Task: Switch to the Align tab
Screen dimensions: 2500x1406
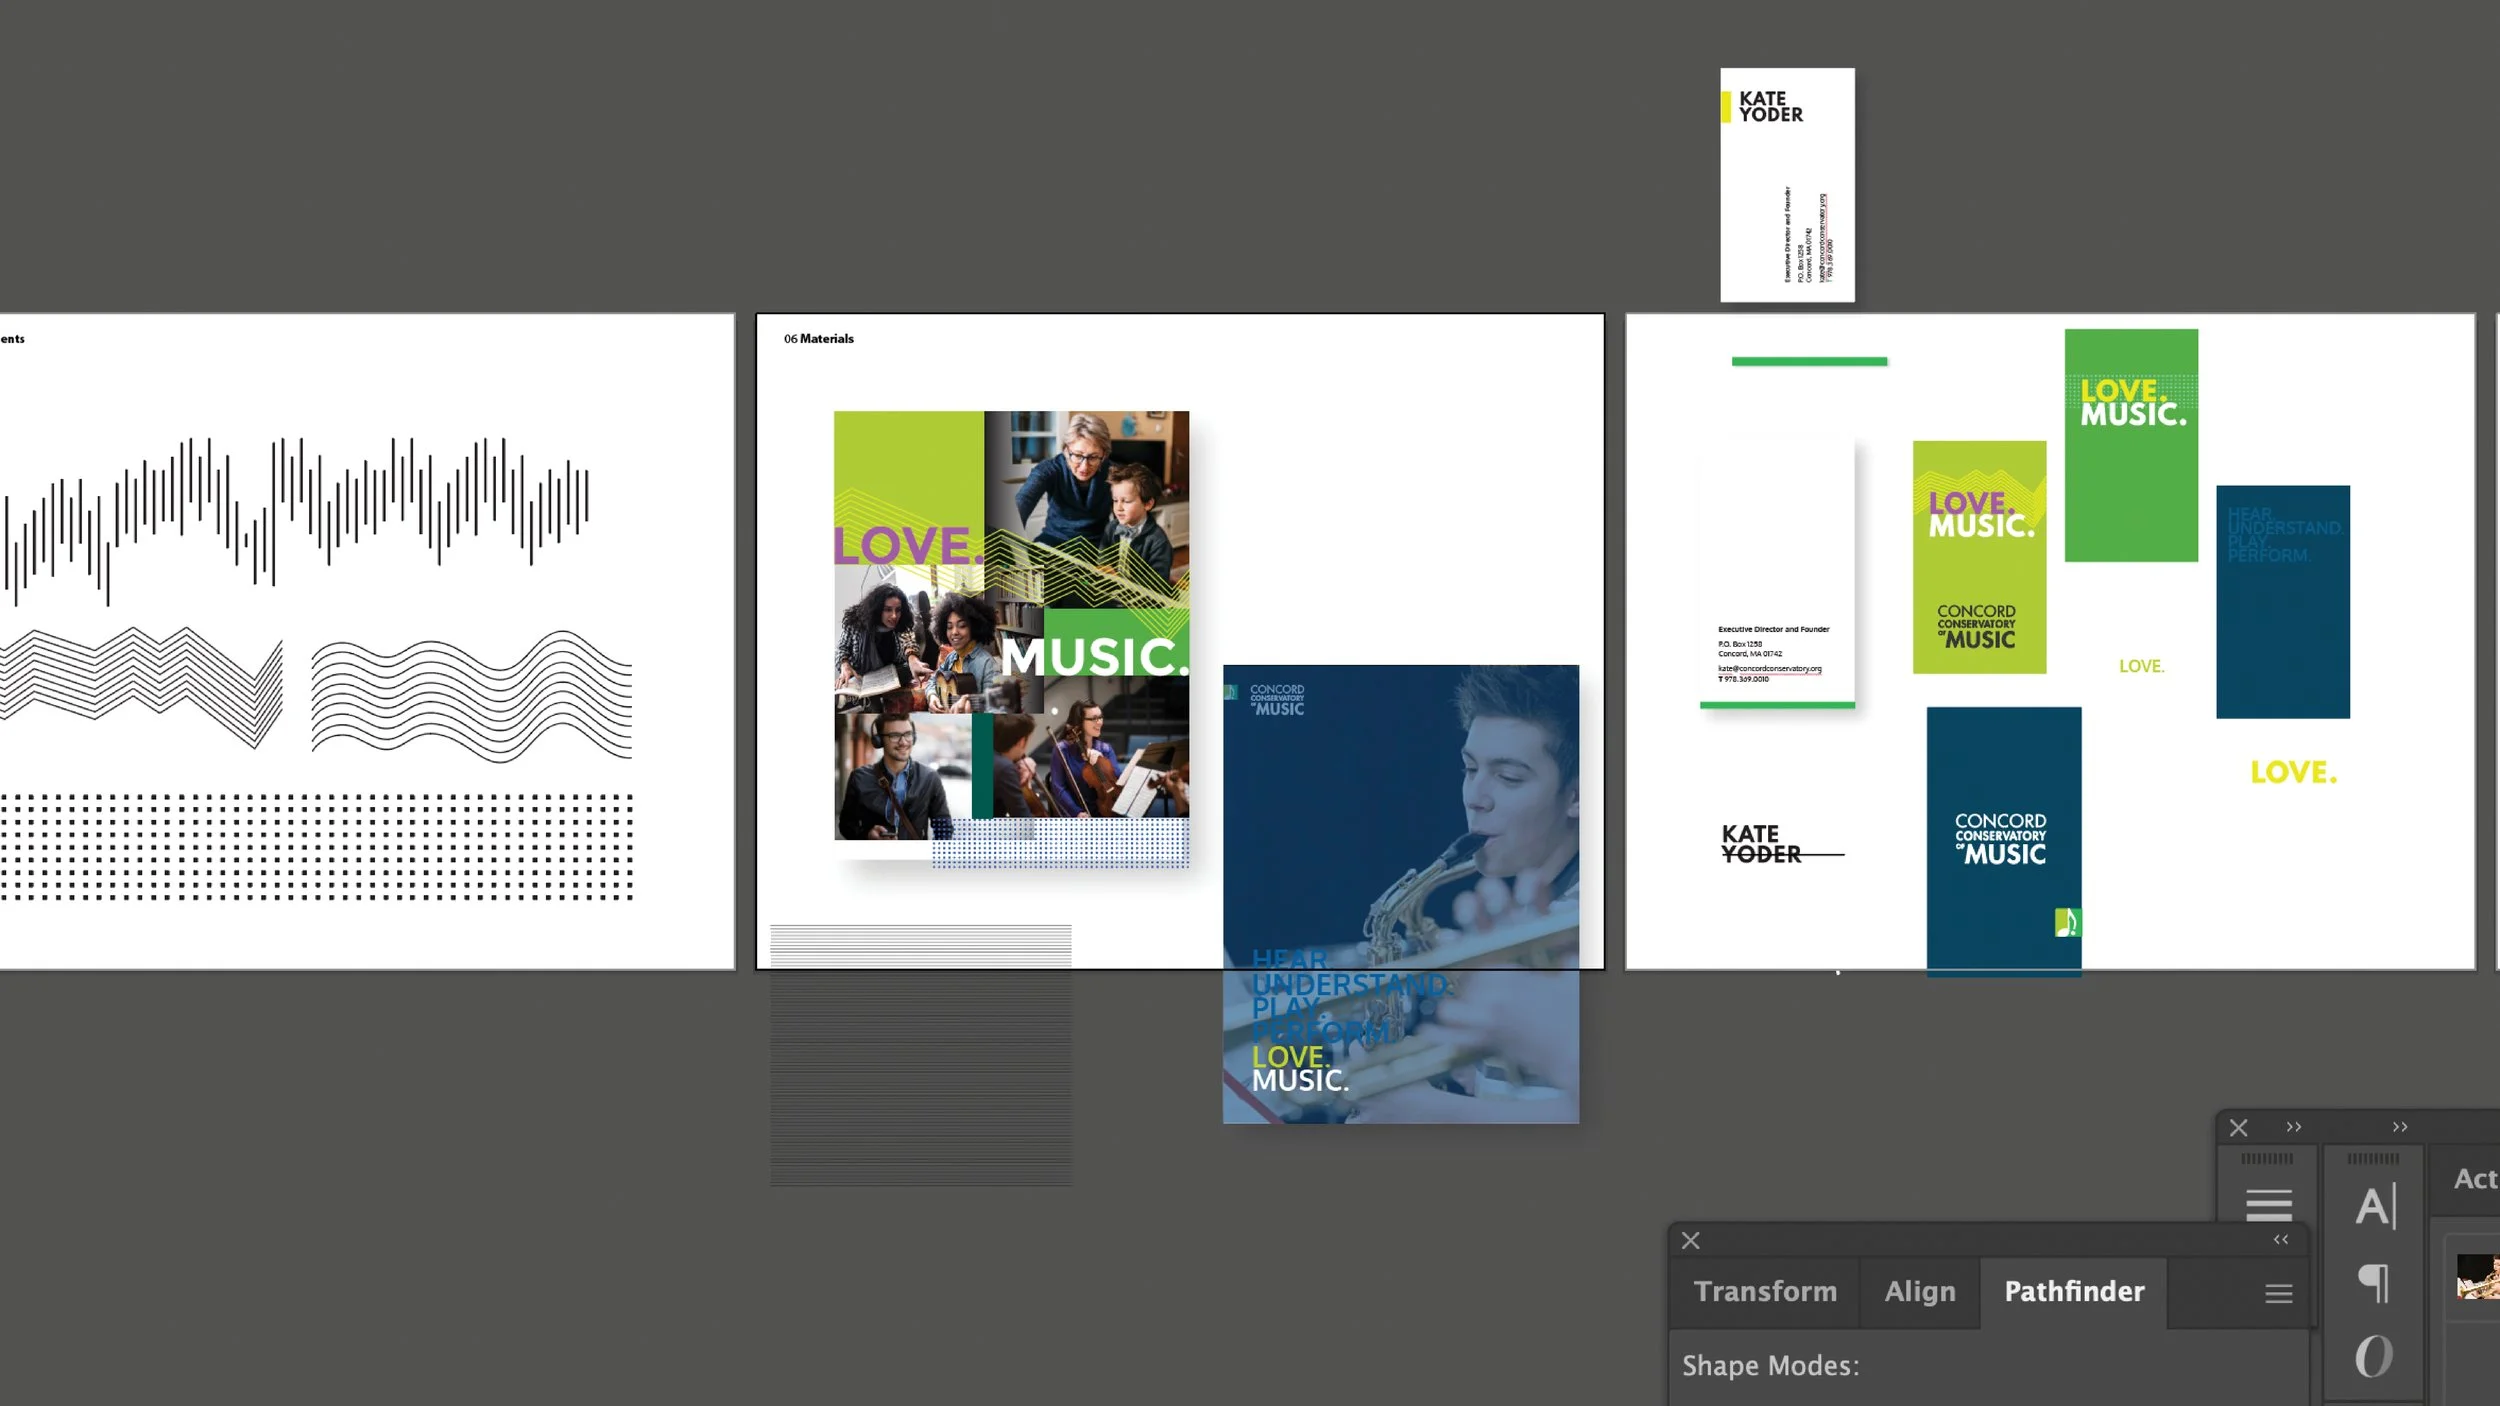Action: point(1919,1292)
